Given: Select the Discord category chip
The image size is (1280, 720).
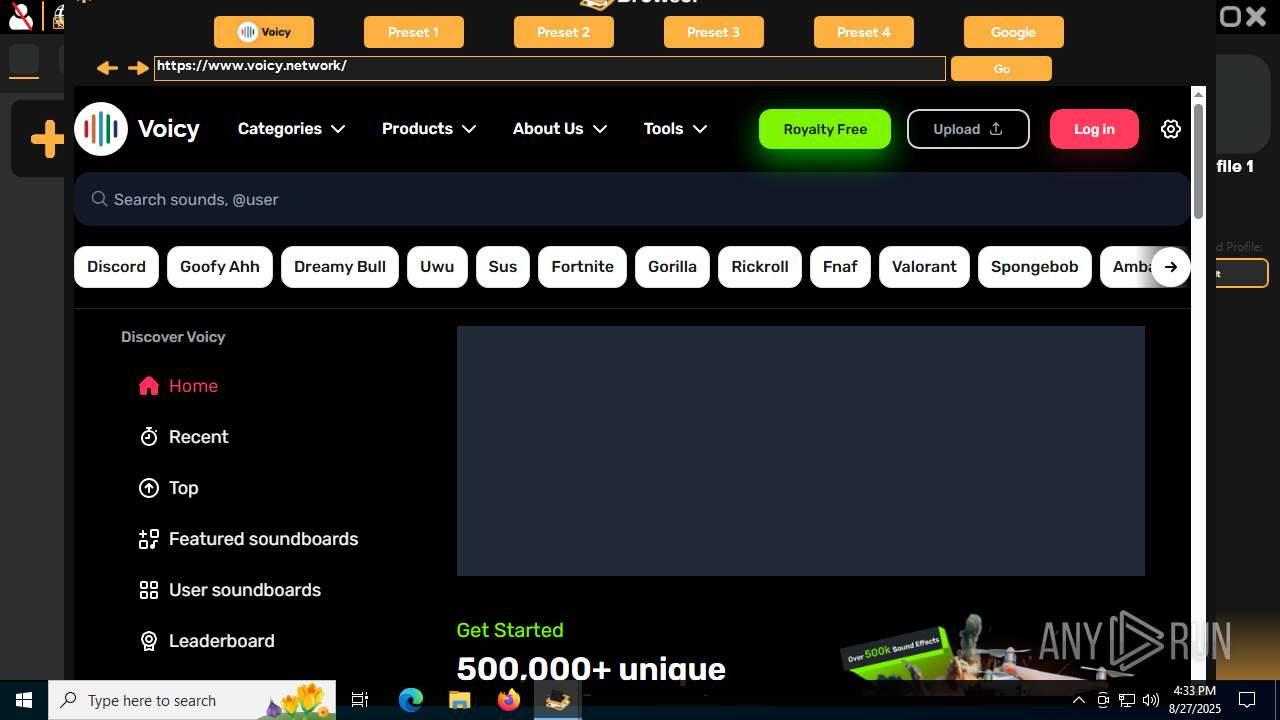Looking at the screenshot, I should click(x=116, y=267).
